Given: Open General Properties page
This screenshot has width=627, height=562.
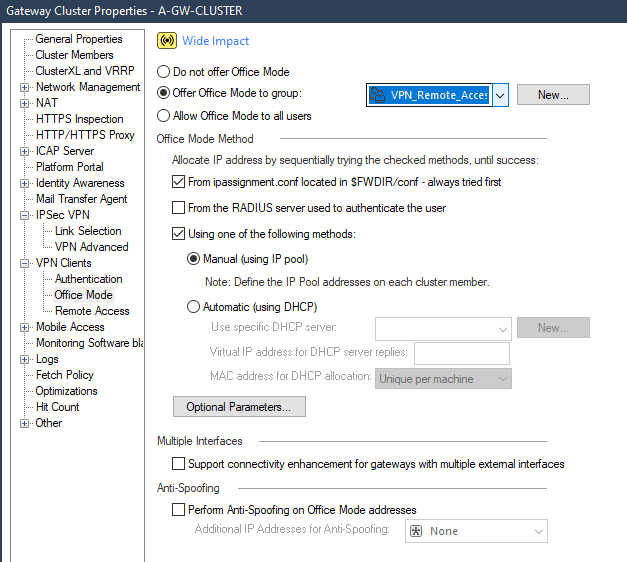Looking at the screenshot, I should click(x=79, y=39).
